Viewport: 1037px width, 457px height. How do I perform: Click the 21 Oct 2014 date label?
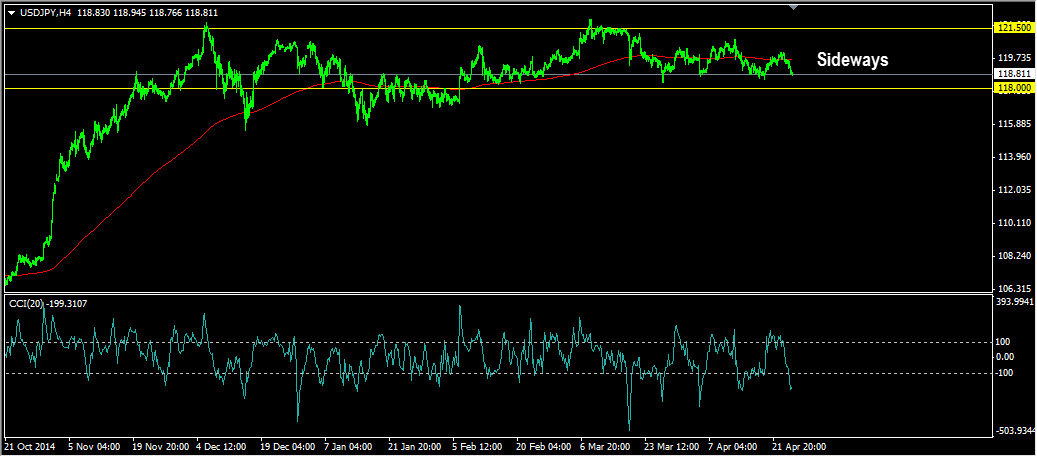pyautogui.click(x=29, y=447)
